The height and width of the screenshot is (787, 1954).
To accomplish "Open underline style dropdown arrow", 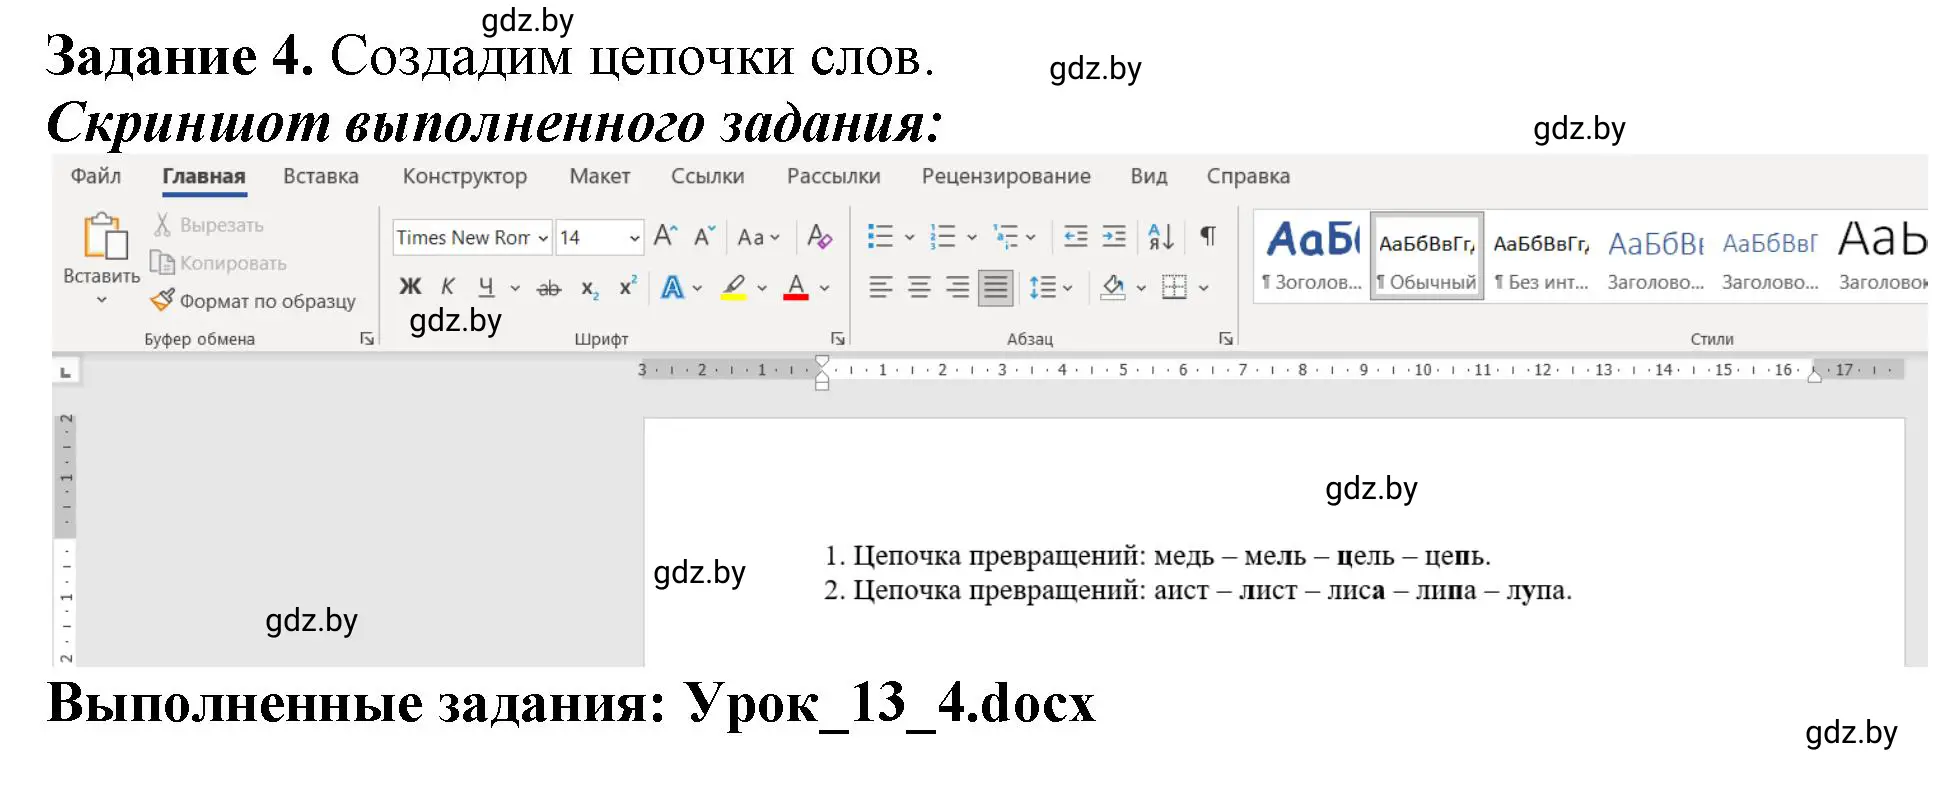I will point(515,288).
